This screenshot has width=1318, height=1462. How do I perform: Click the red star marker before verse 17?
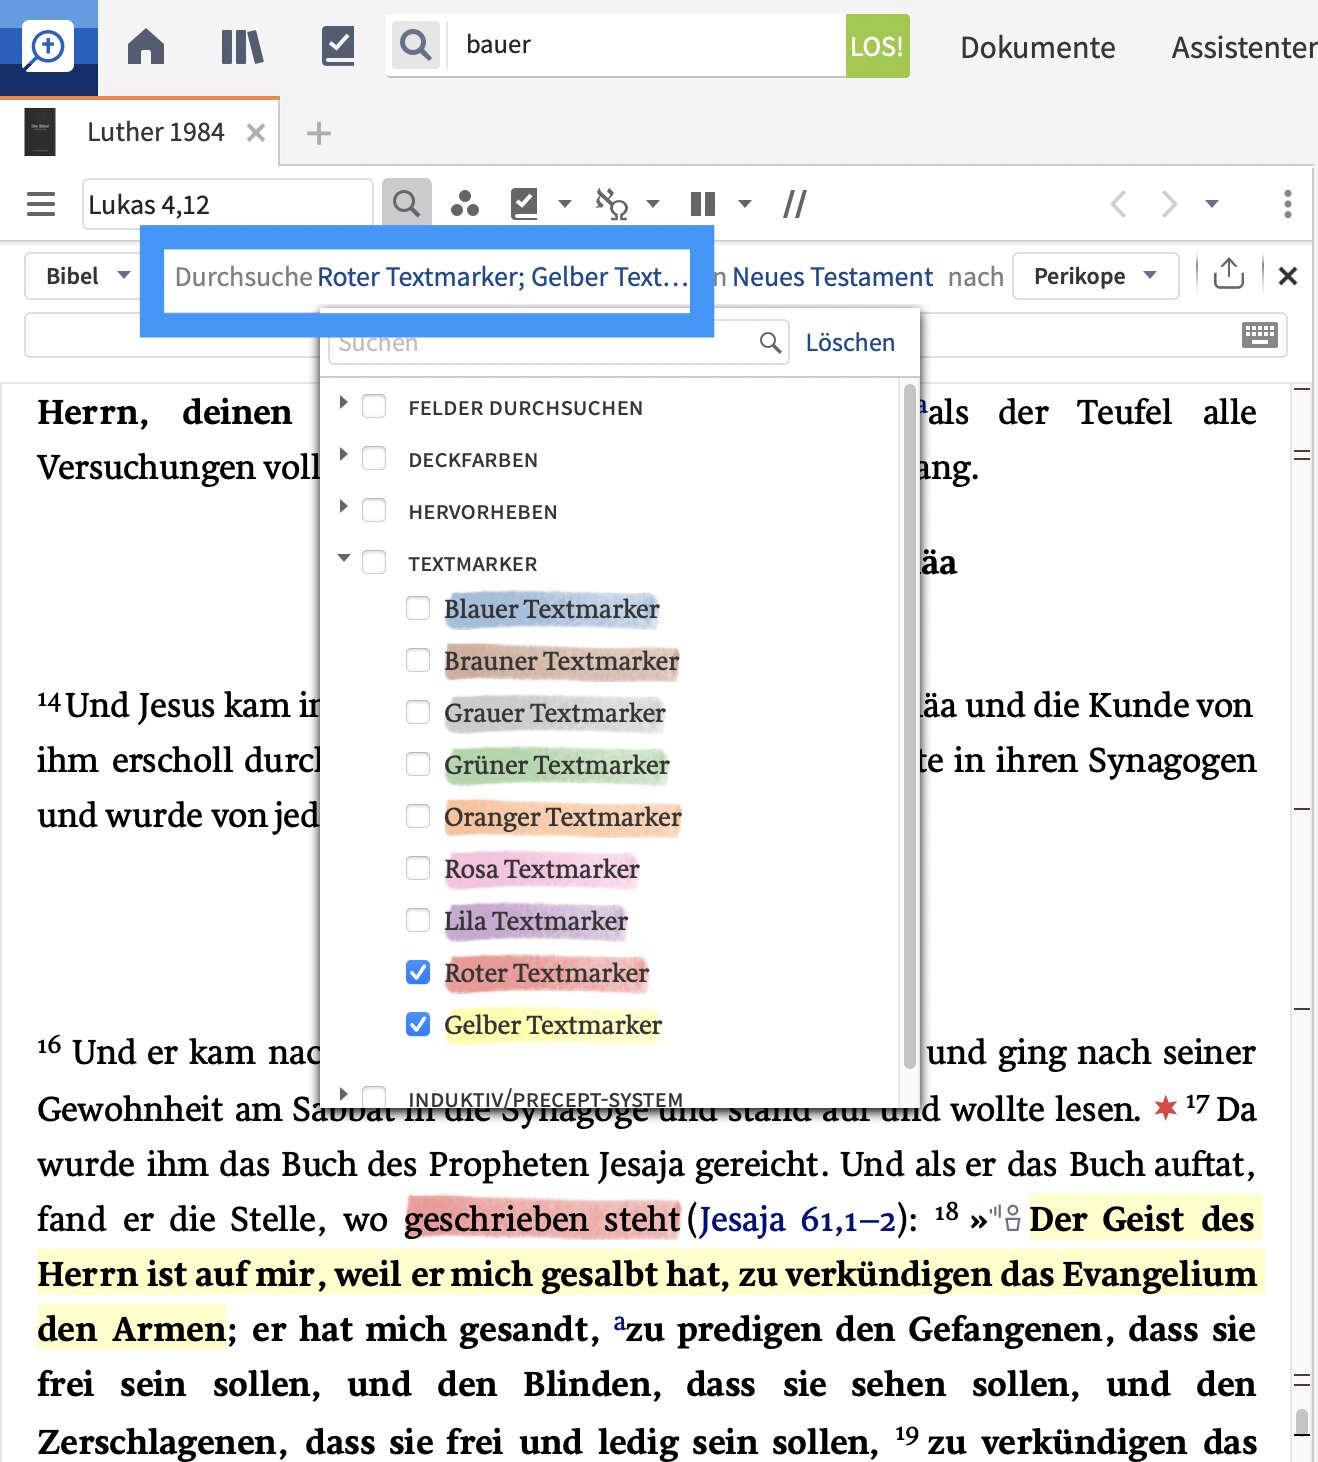pos(1165,1107)
